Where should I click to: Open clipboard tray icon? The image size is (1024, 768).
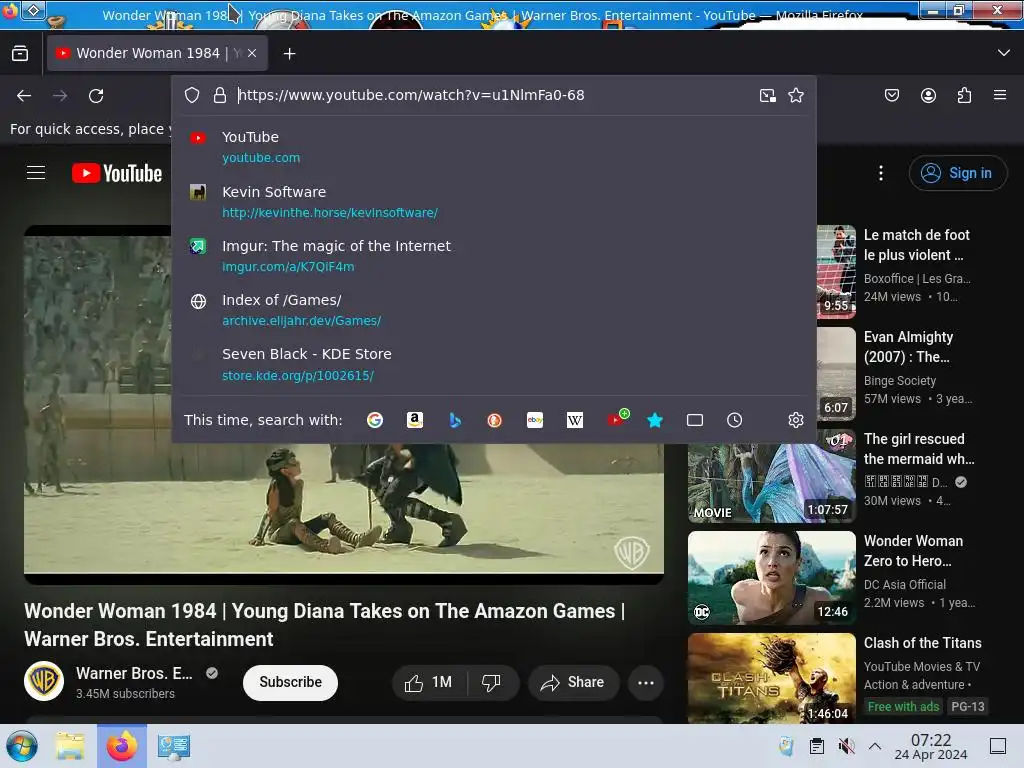pyautogui.click(x=816, y=746)
